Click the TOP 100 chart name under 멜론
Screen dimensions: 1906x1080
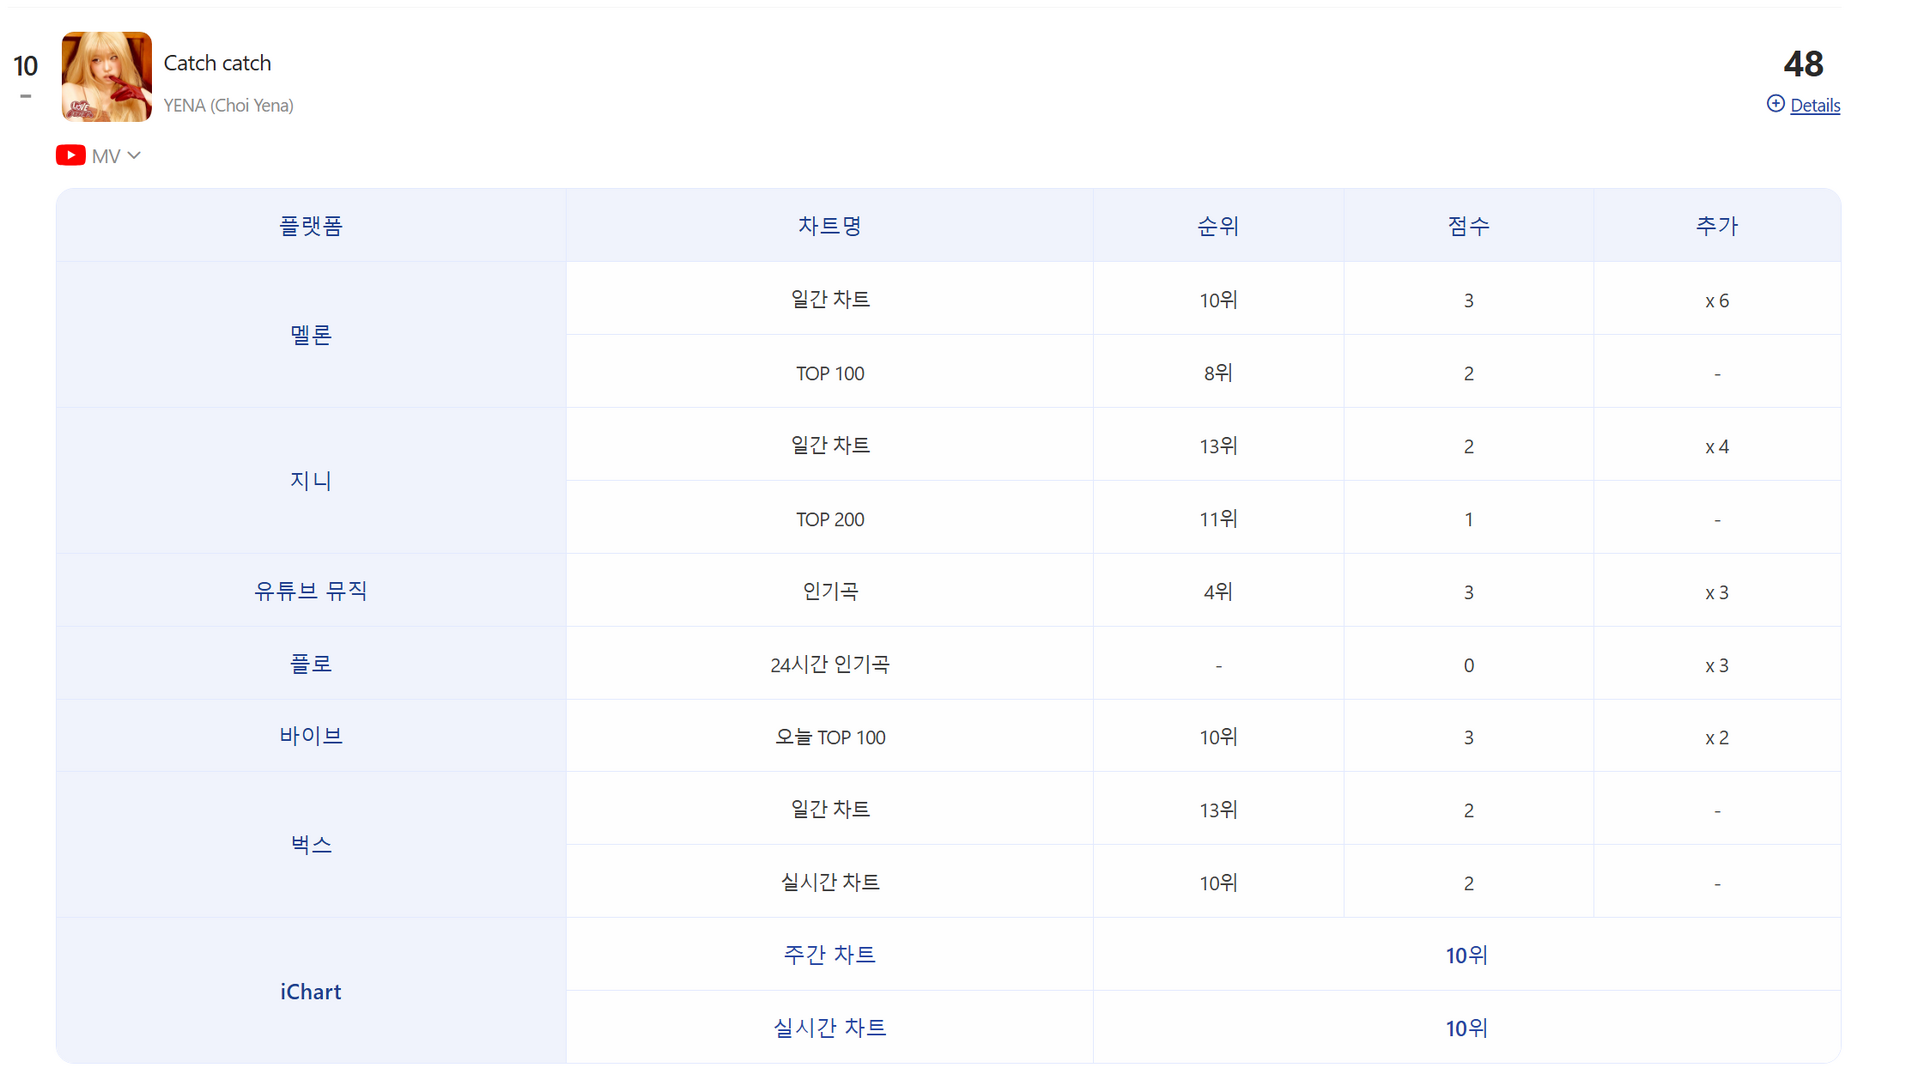(x=830, y=374)
